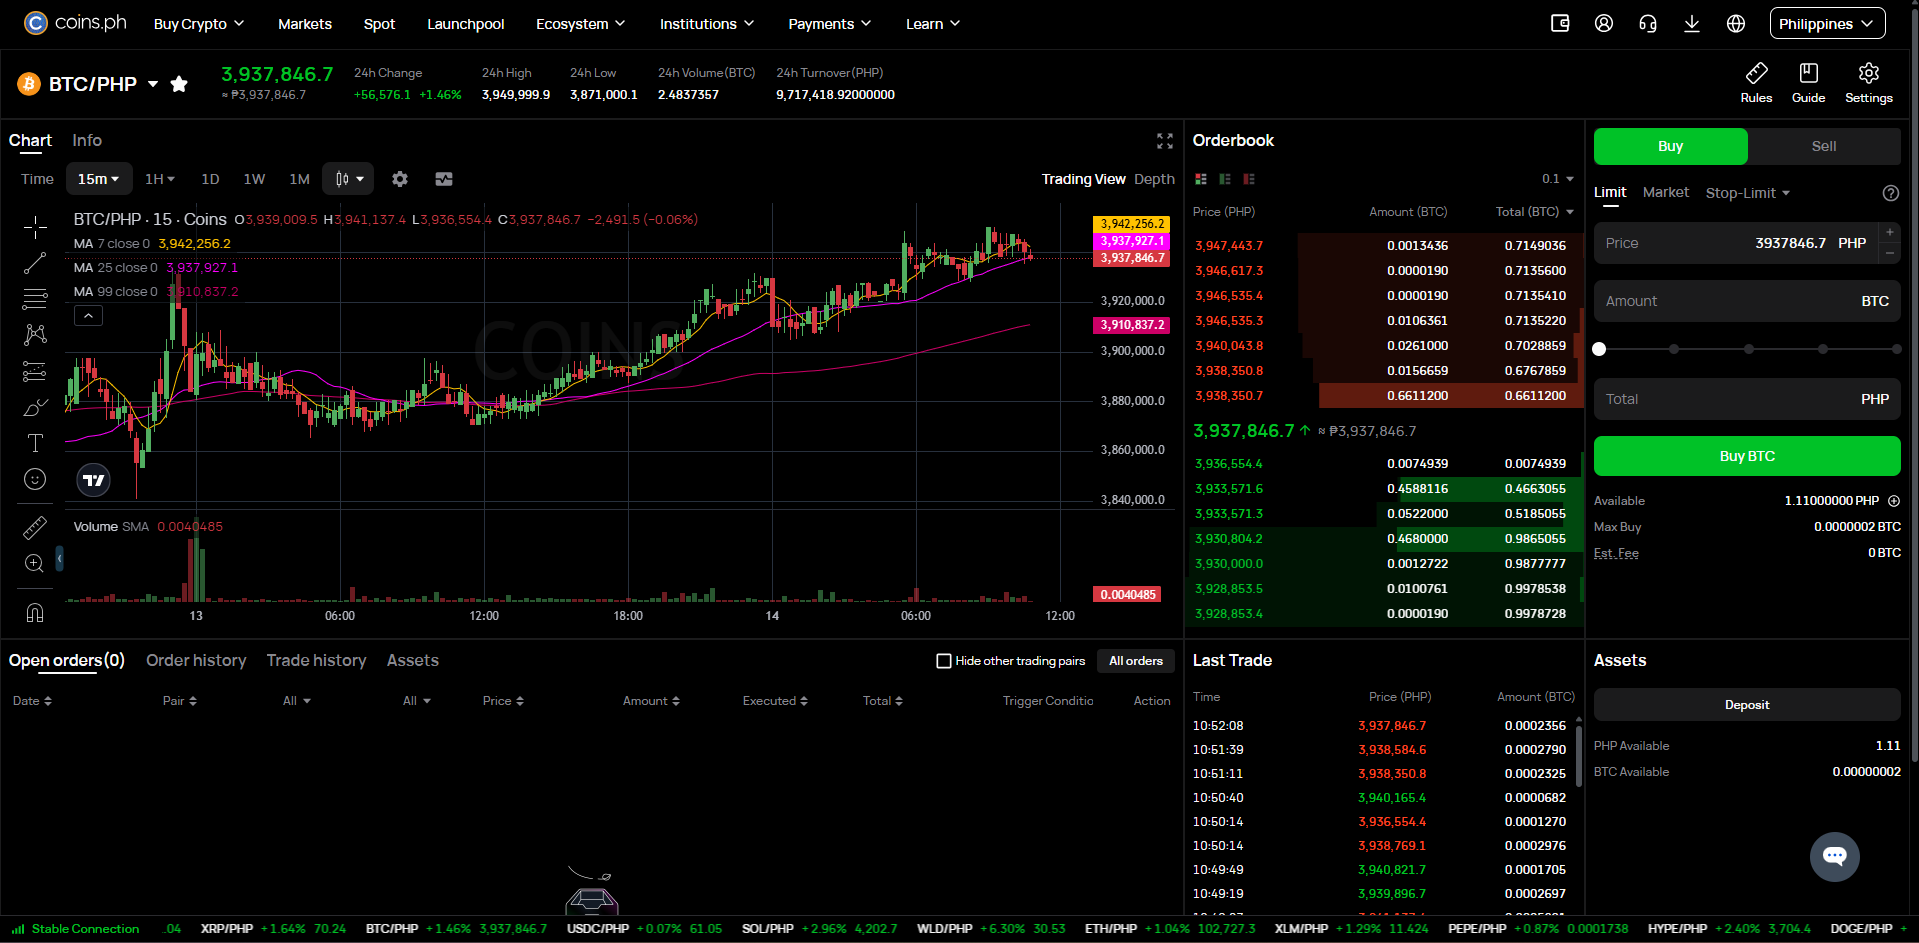Expand the BTC/PHP pair selector arrow

click(153, 84)
